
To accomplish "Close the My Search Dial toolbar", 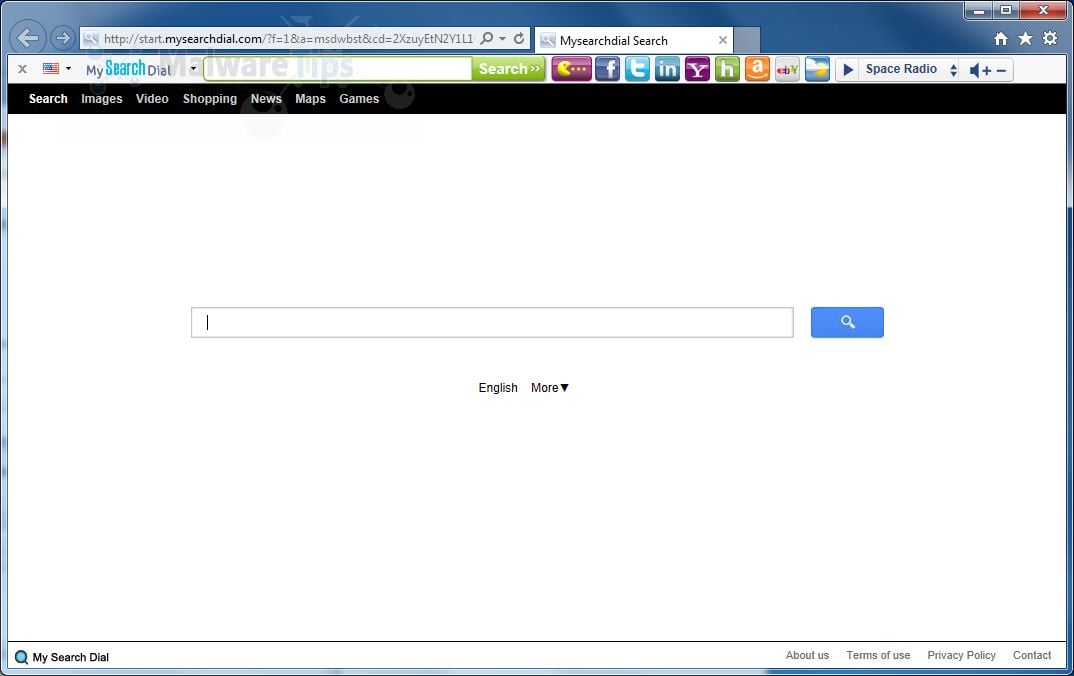I will 23,69.
